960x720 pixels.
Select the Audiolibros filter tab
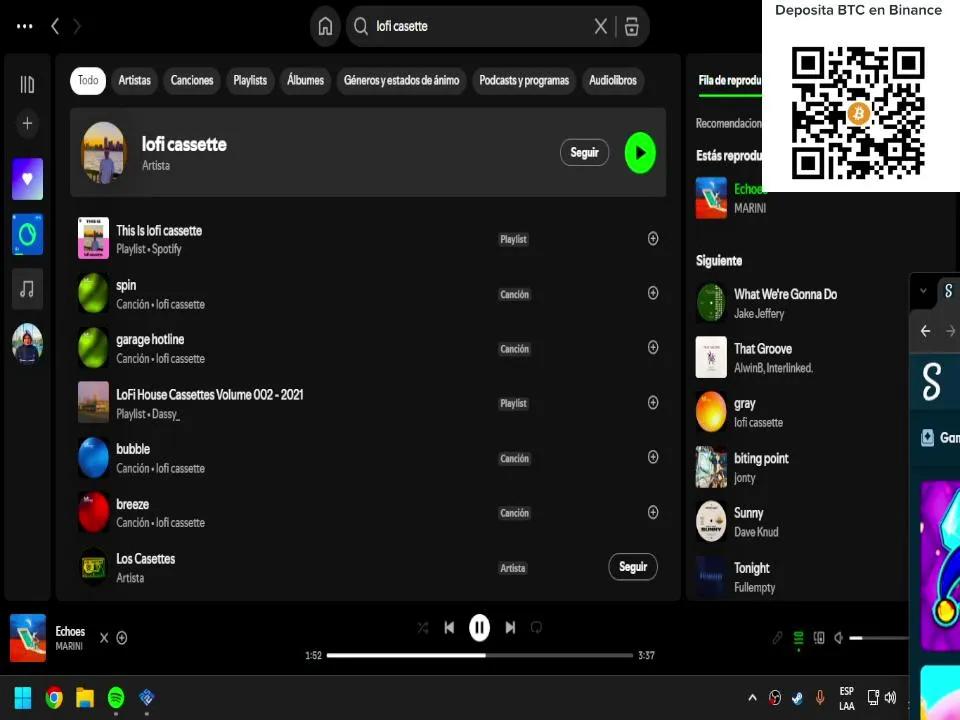[612, 80]
